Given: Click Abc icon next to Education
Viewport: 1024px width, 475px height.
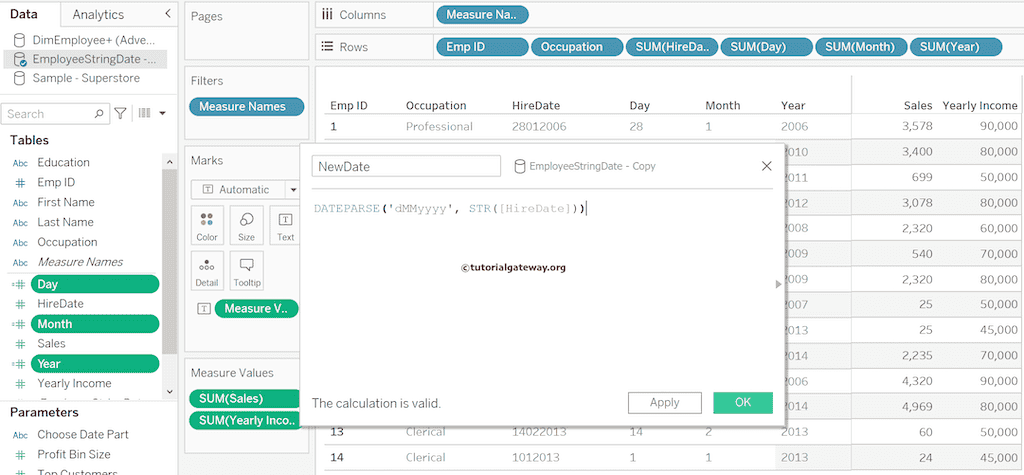Looking at the screenshot, I should [x=20, y=163].
